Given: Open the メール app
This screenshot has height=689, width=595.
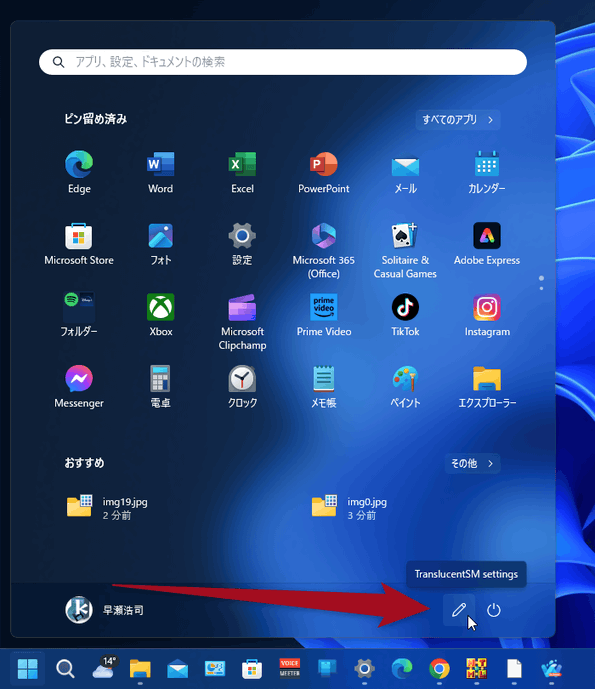Looking at the screenshot, I should [405, 172].
